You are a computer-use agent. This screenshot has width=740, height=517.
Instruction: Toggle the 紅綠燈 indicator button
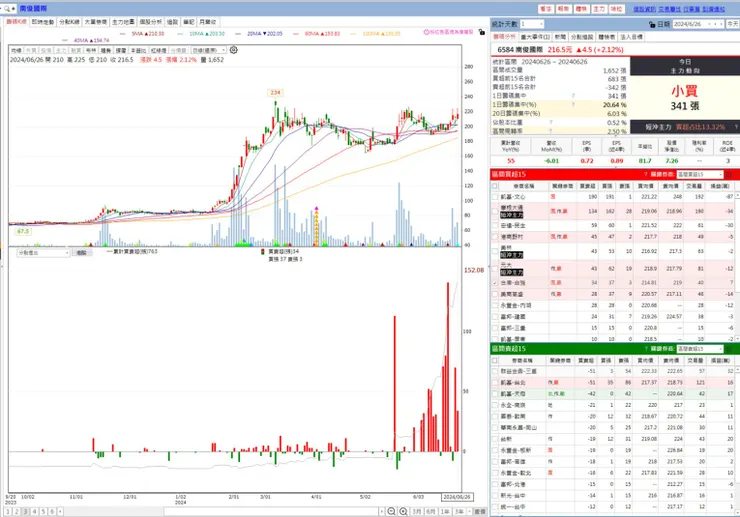tap(159, 50)
